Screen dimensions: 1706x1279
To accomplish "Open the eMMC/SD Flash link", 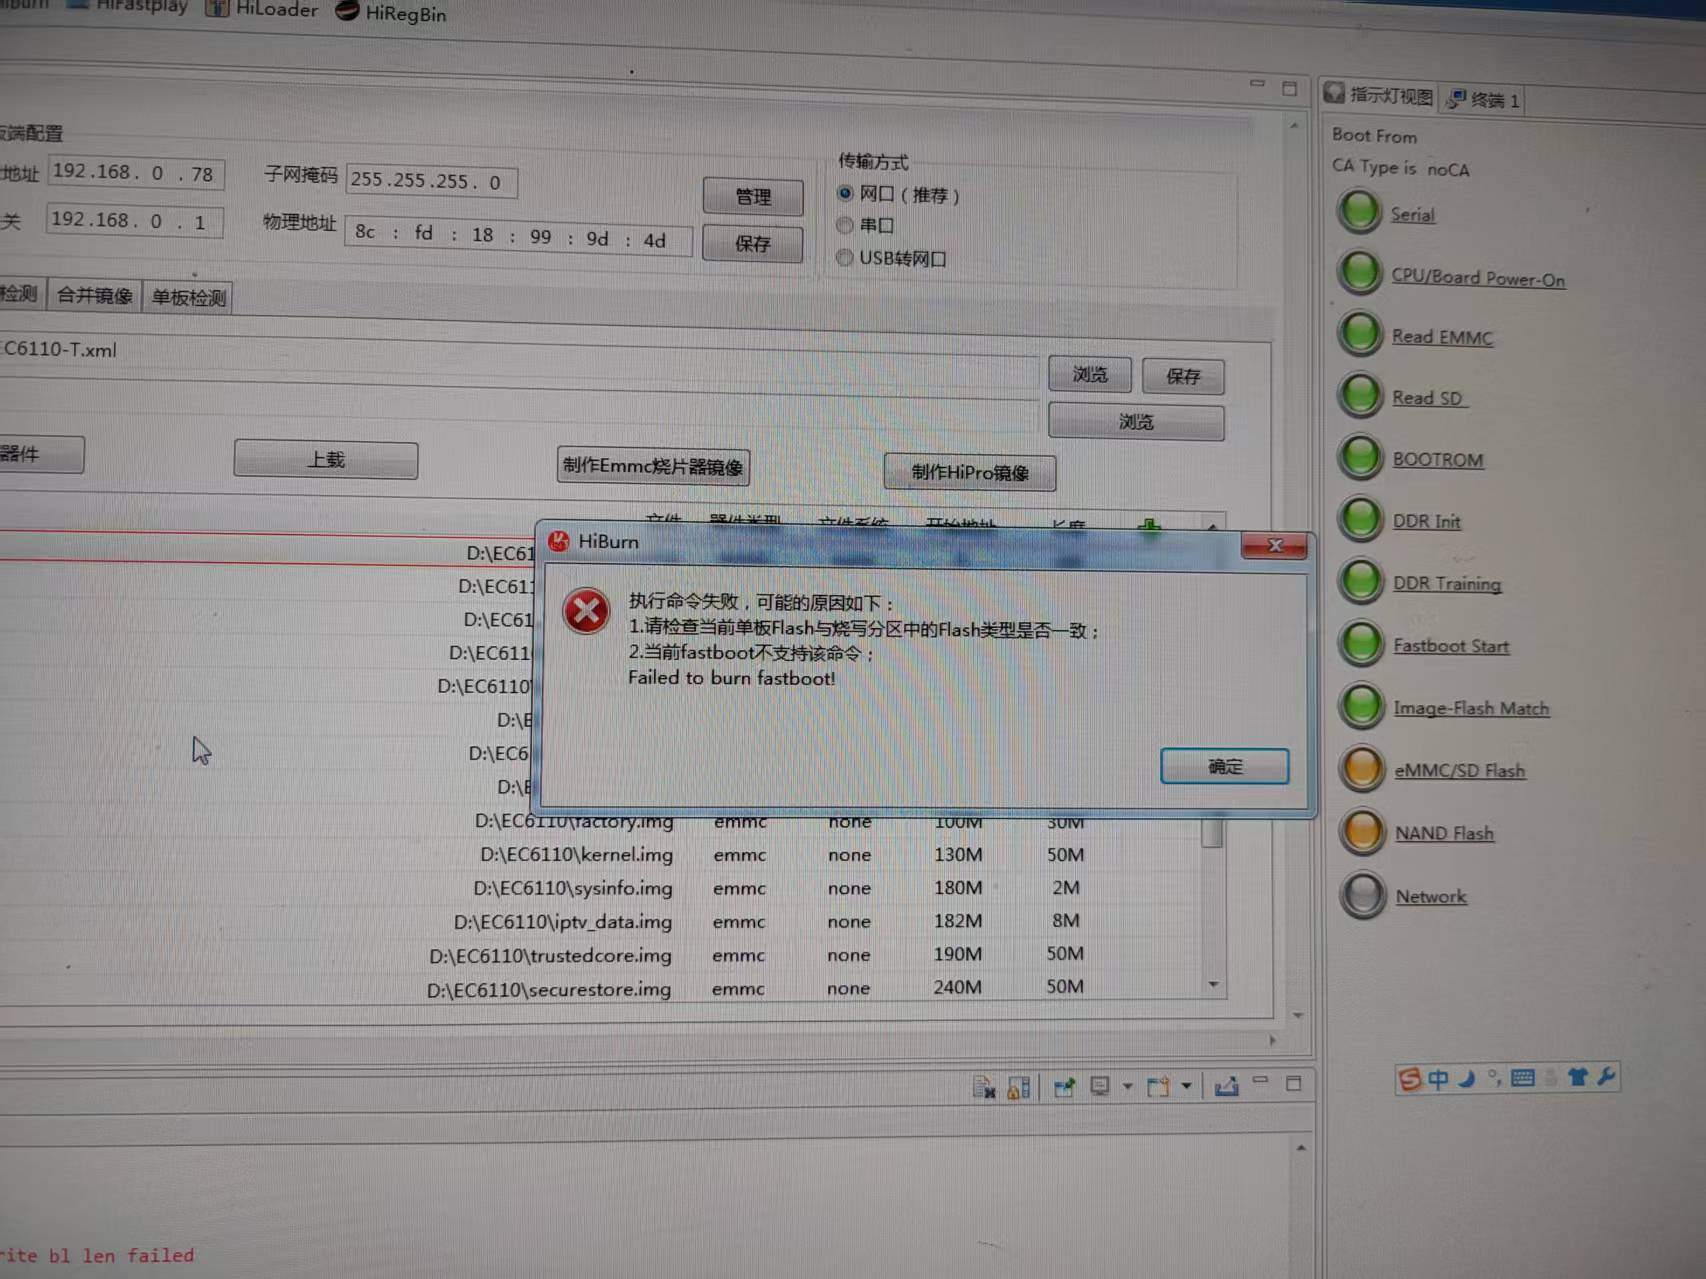I will [x=1459, y=770].
